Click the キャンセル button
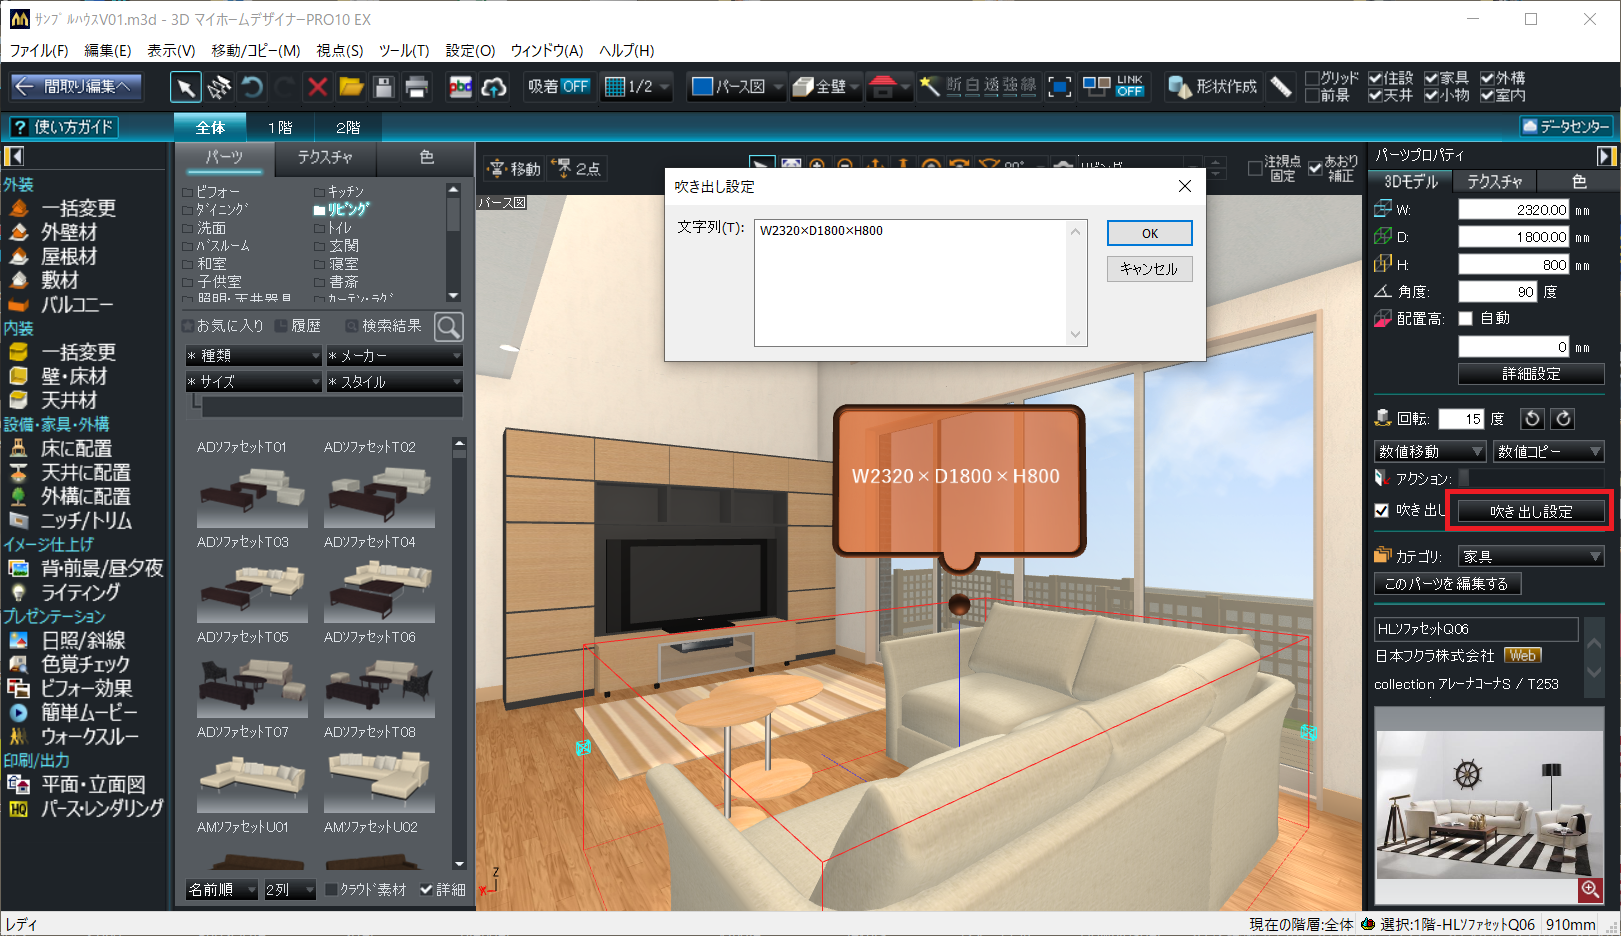This screenshot has height=936, width=1621. [1149, 269]
